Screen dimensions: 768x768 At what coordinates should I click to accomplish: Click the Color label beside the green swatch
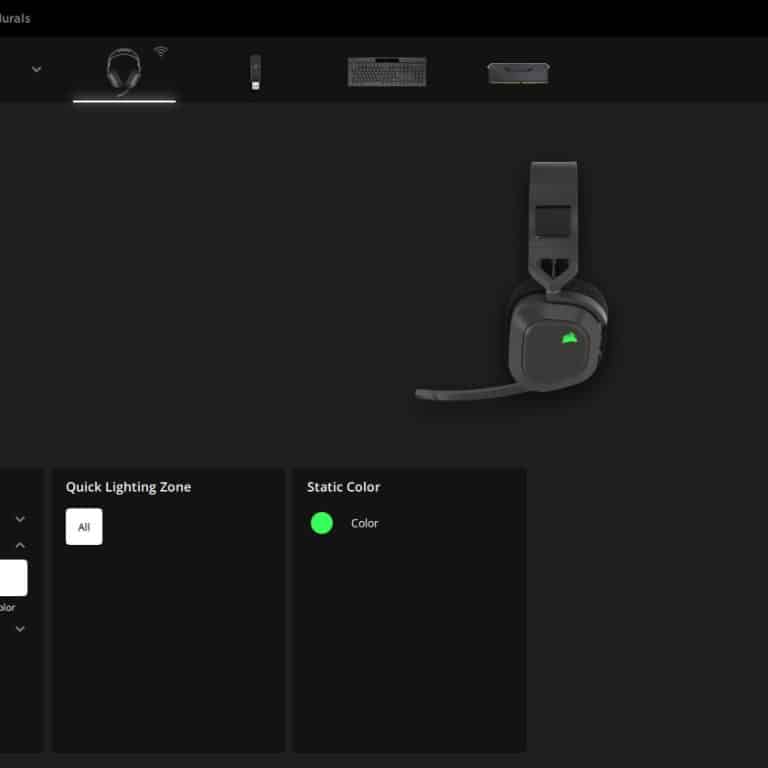(x=364, y=523)
